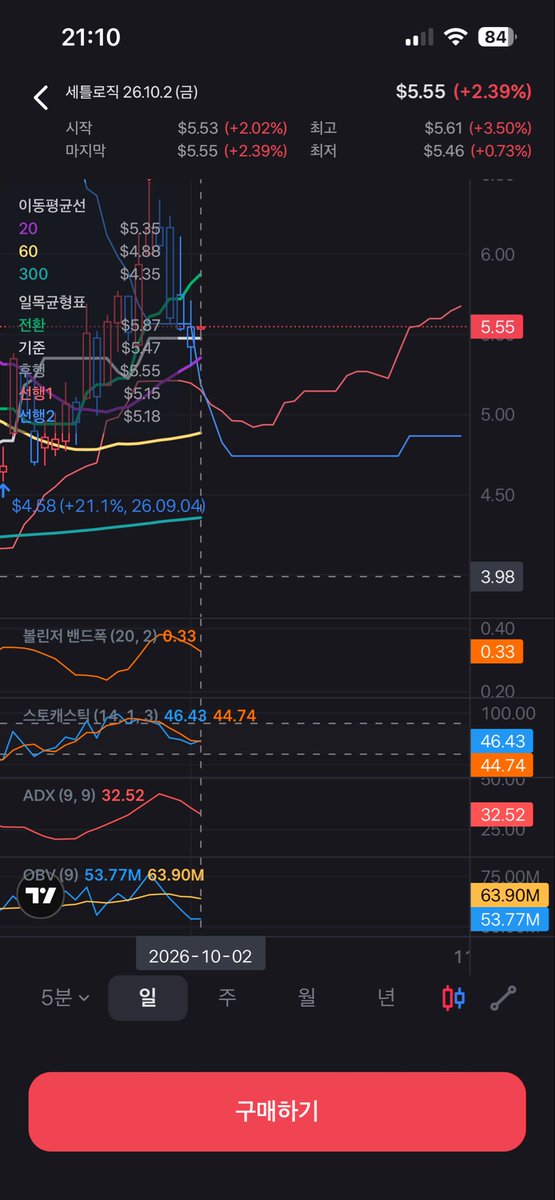Tap the 0.33 Bollinger width value tag
The height and width of the screenshot is (1200, 555).
coord(497,652)
